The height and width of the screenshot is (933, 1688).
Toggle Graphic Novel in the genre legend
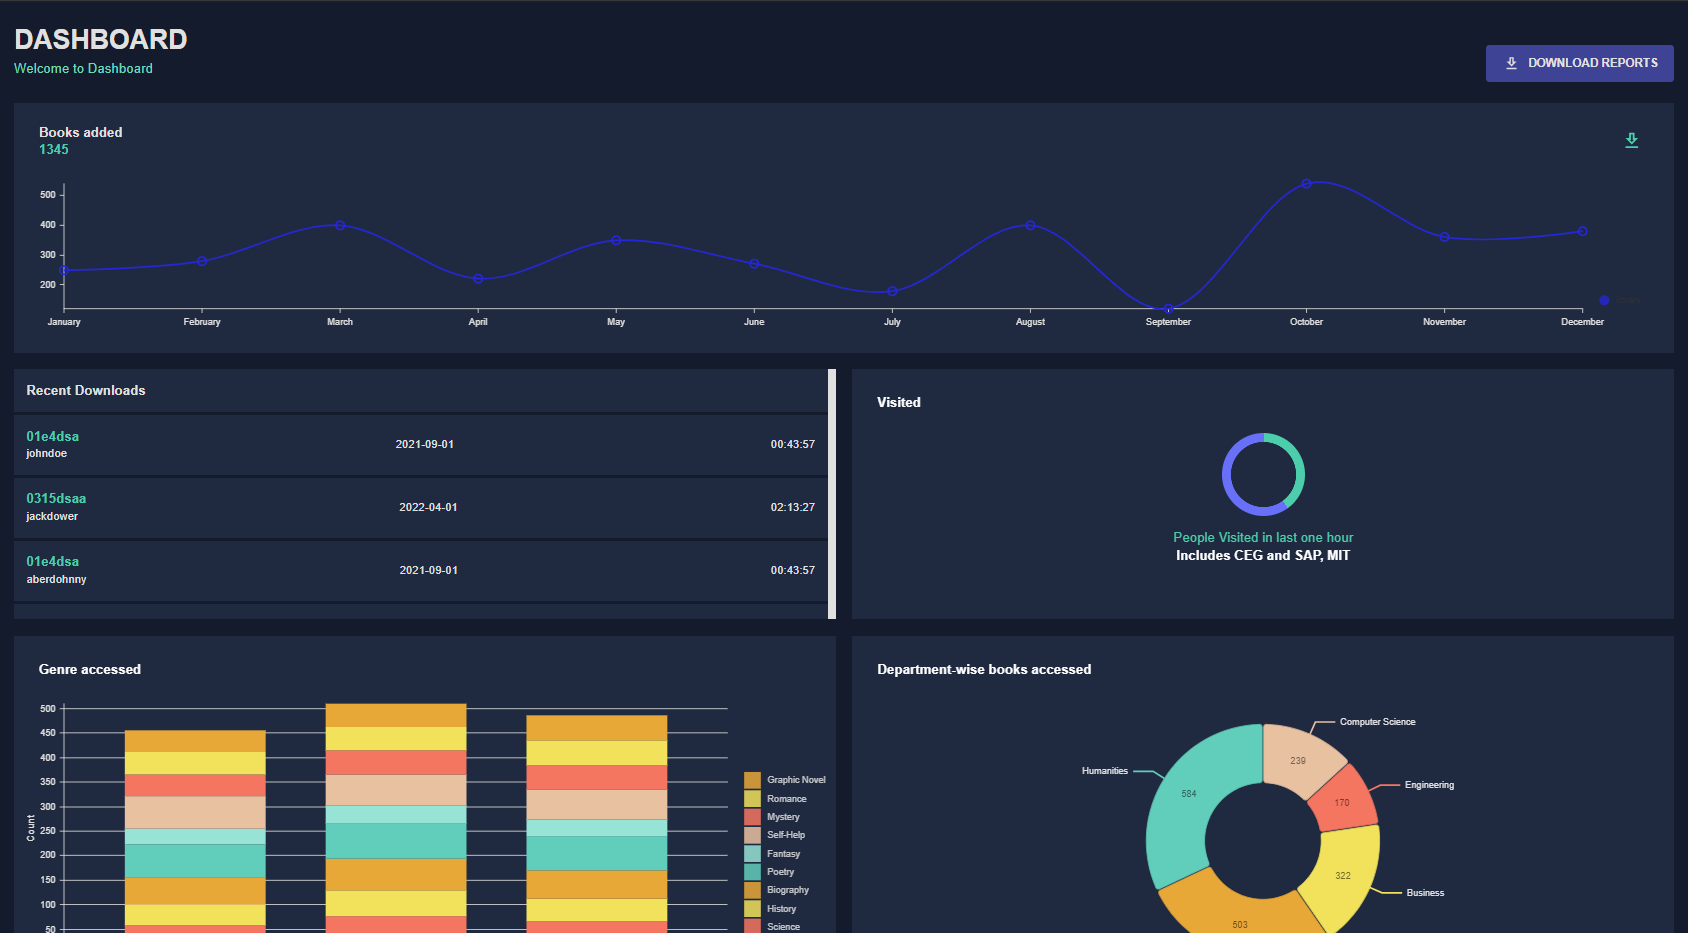click(x=785, y=780)
